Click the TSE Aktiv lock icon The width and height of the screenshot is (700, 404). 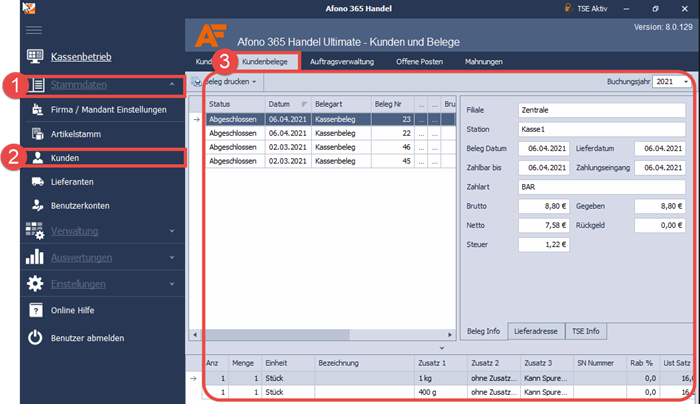pyautogui.click(x=568, y=8)
